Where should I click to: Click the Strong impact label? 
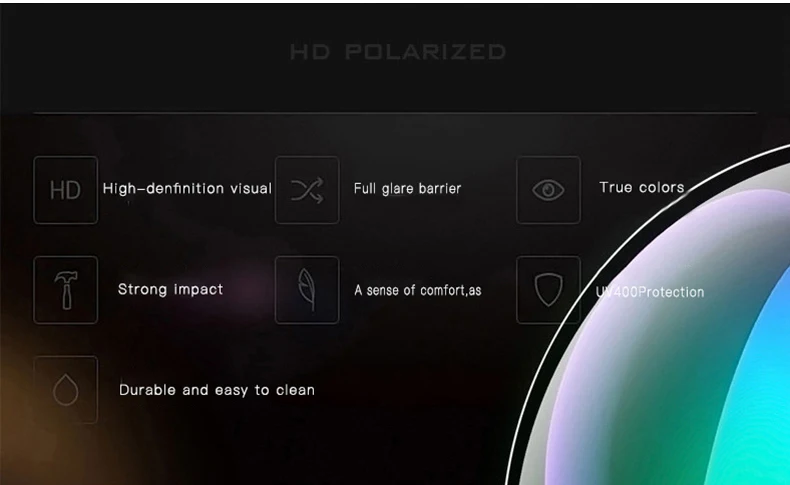(170, 289)
